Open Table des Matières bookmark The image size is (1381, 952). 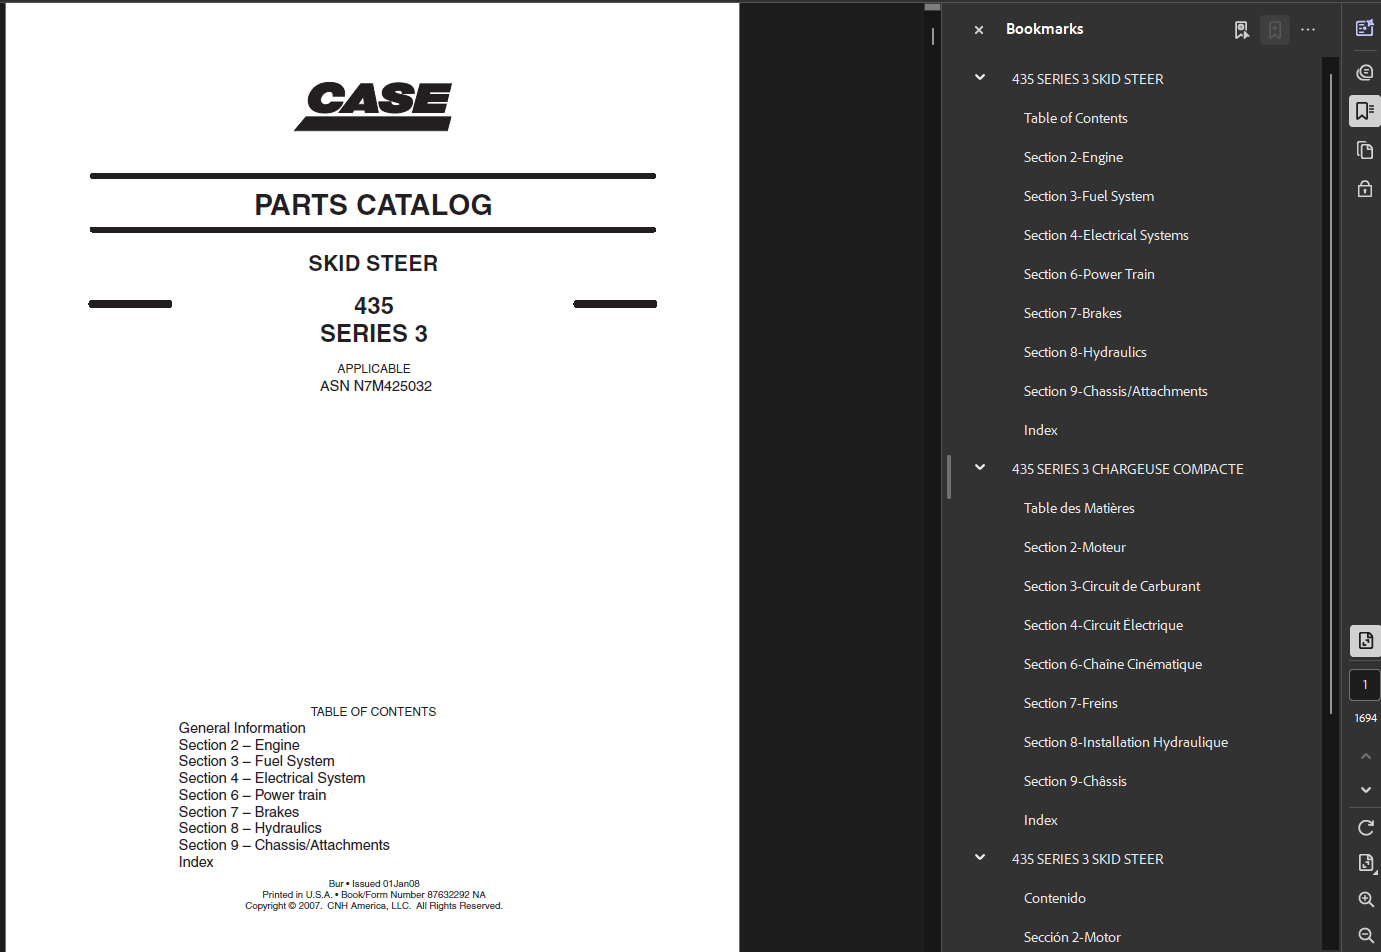(x=1079, y=508)
